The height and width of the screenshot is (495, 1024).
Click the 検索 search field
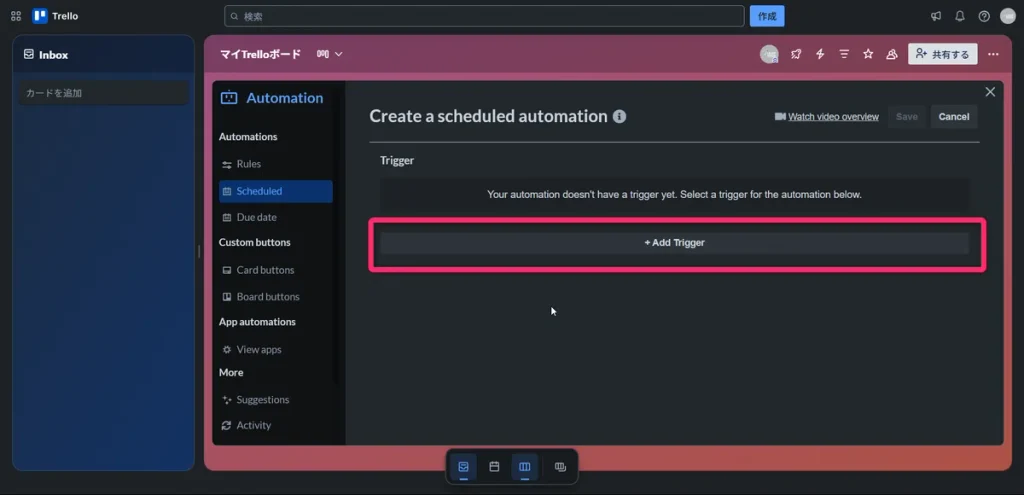point(484,16)
